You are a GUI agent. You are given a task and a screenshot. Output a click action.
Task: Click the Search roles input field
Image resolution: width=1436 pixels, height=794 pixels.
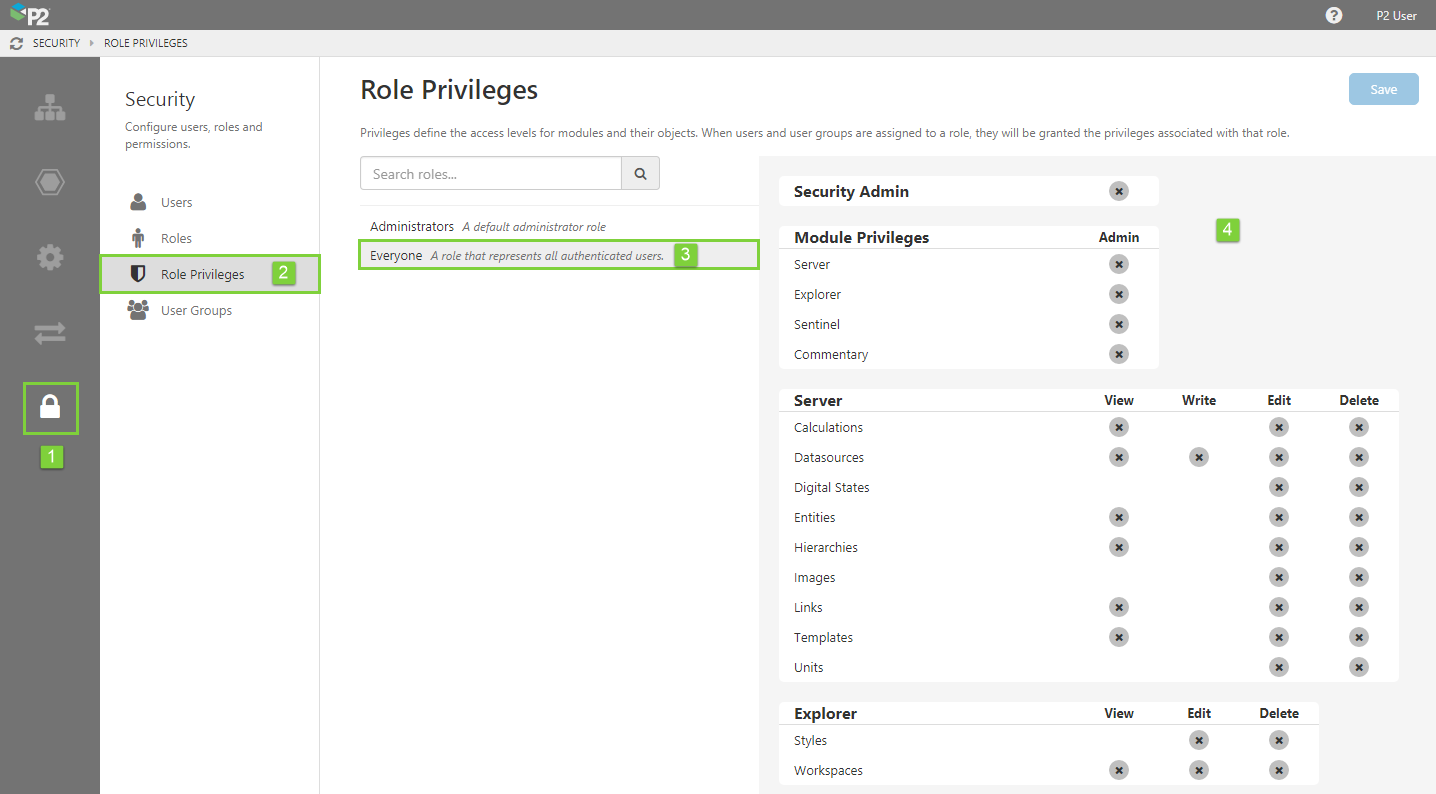tap(490, 174)
